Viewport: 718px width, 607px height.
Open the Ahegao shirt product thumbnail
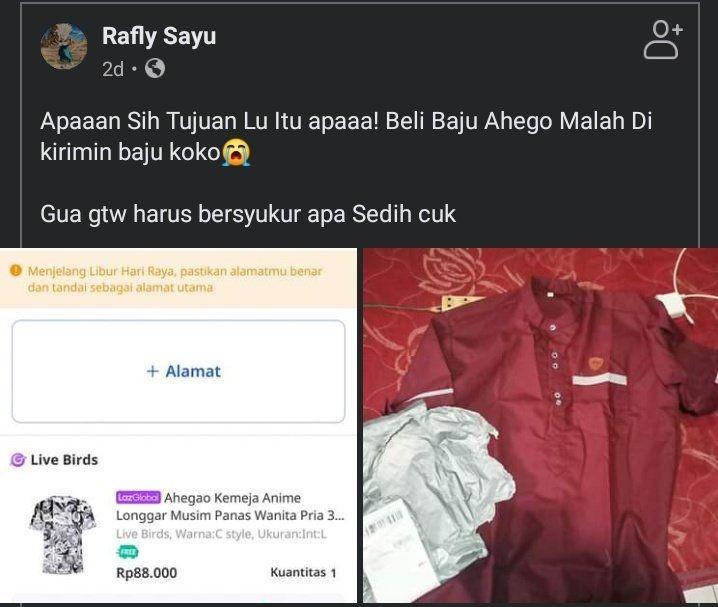click(x=63, y=534)
